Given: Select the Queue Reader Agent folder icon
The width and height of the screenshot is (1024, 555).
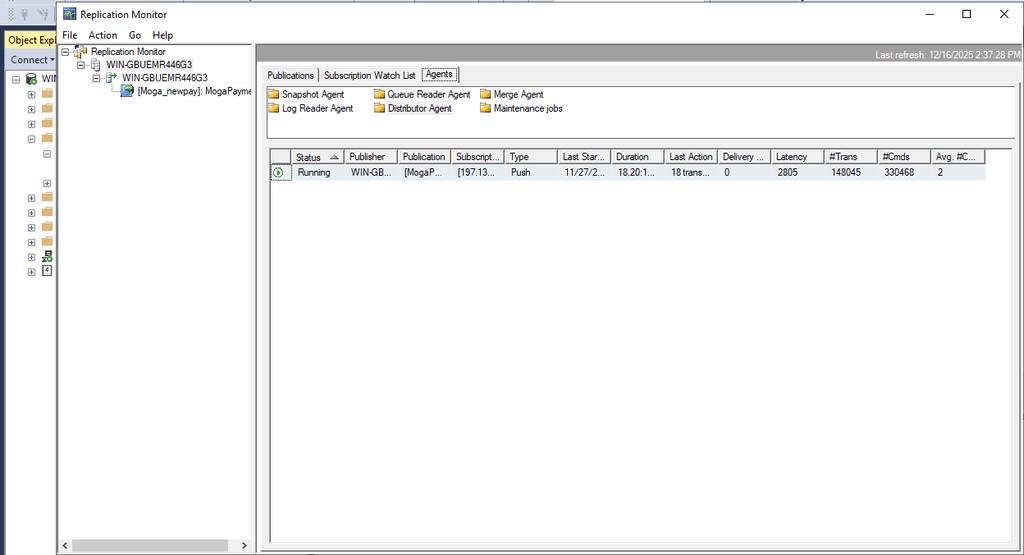Looking at the screenshot, I should tap(379, 95).
